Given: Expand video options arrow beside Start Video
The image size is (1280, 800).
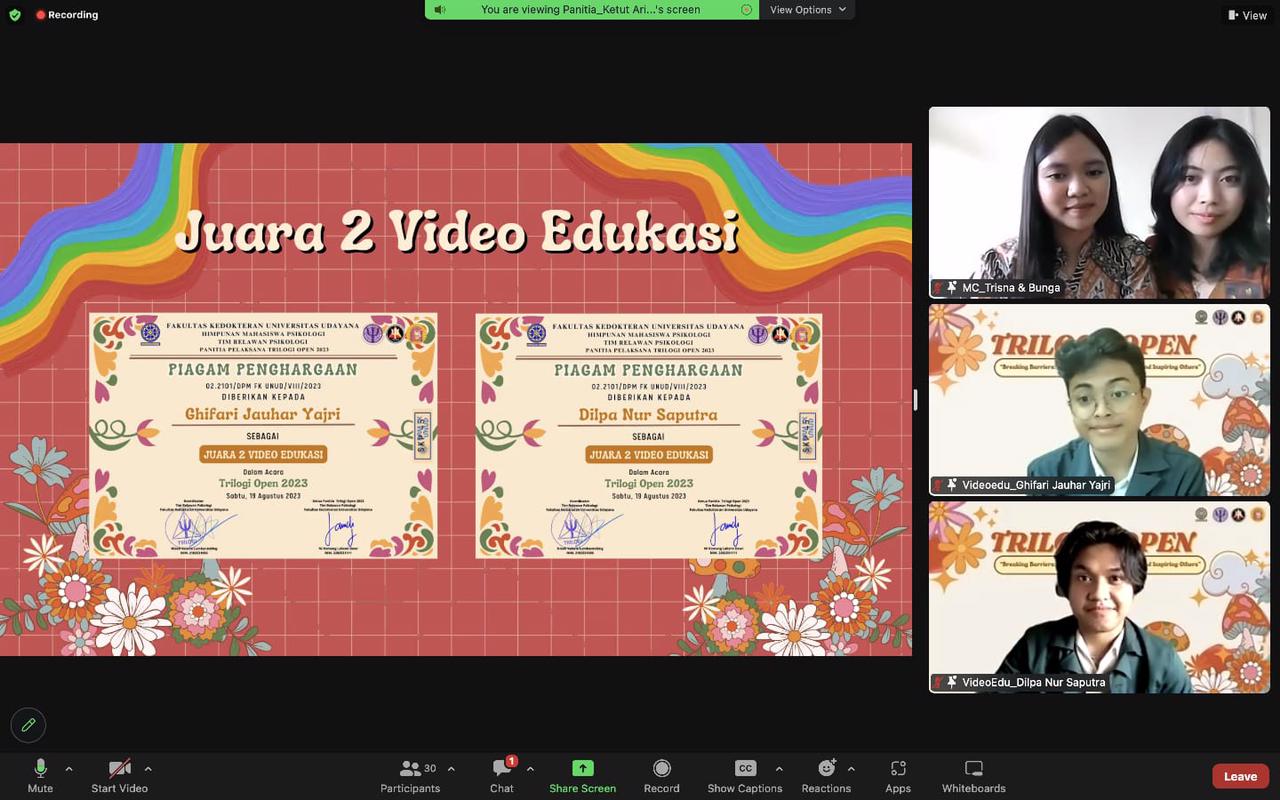Looking at the screenshot, I should pos(148,769).
